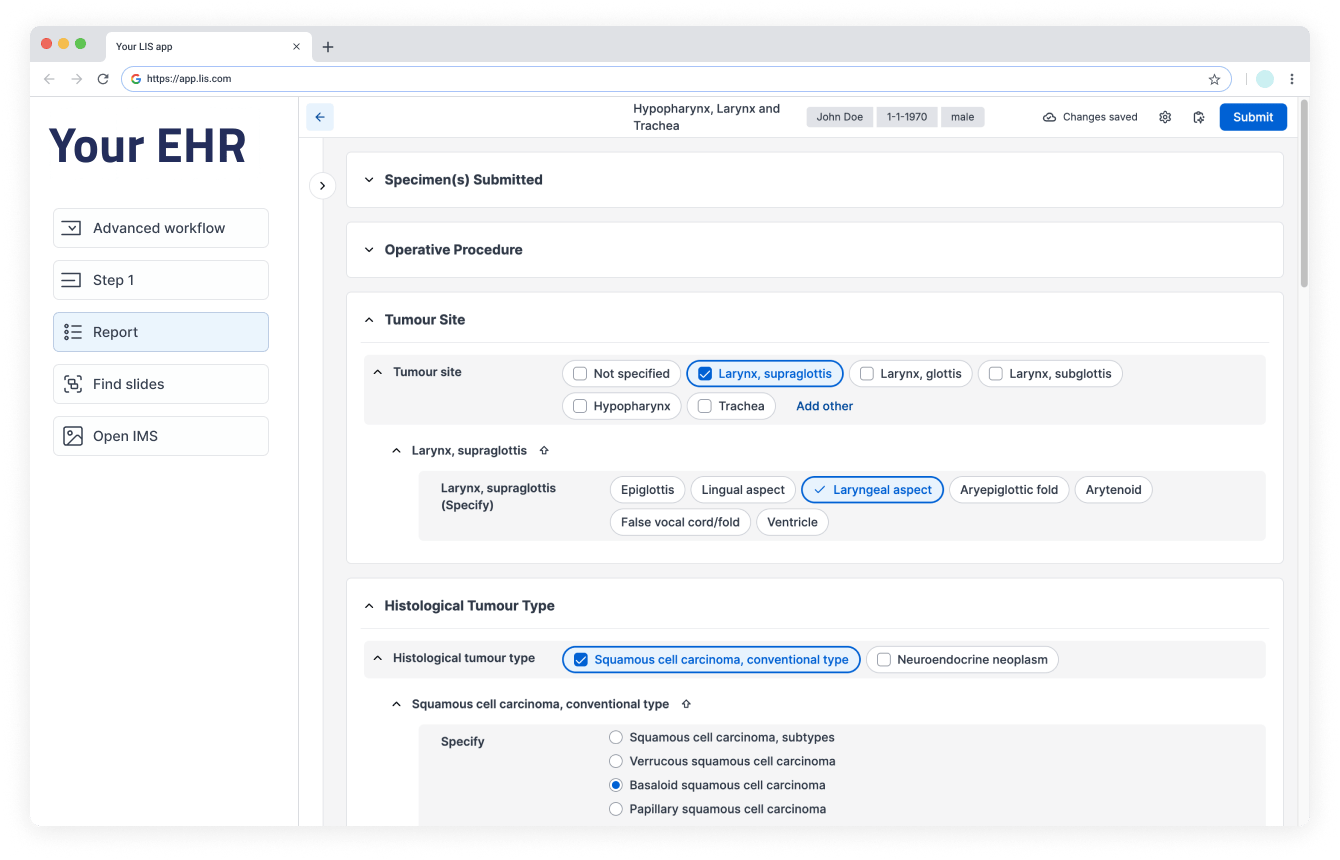The height and width of the screenshot is (860, 1340).
Task: Click the Add other link
Action: point(824,406)
